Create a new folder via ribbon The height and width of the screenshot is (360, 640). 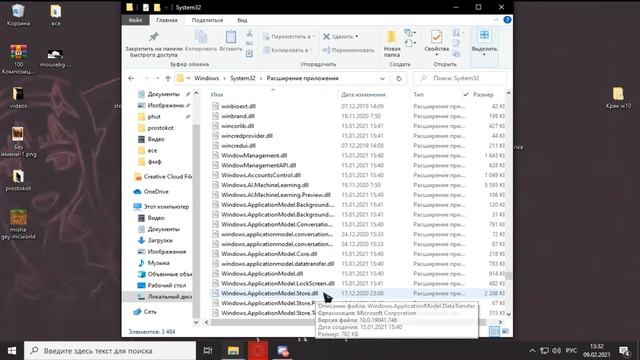coord(391,43)
